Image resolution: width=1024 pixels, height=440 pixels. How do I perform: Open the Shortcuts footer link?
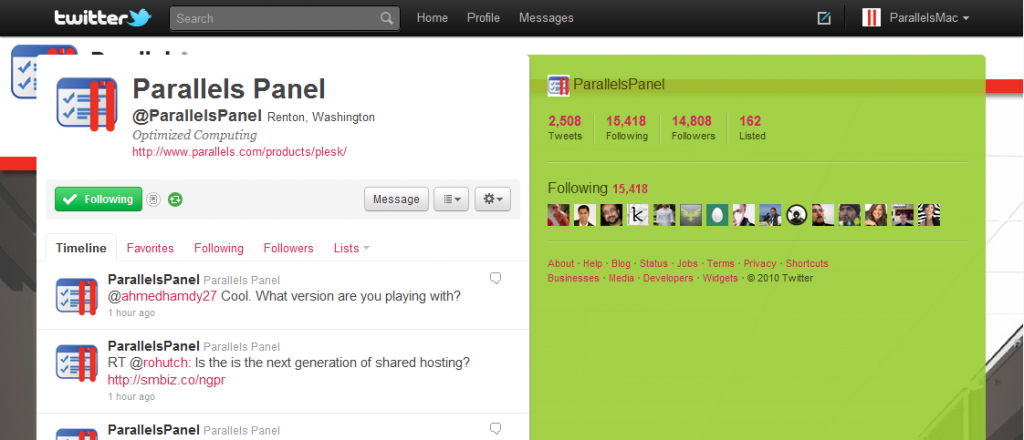pyautogui.click(x=807, y=264)
